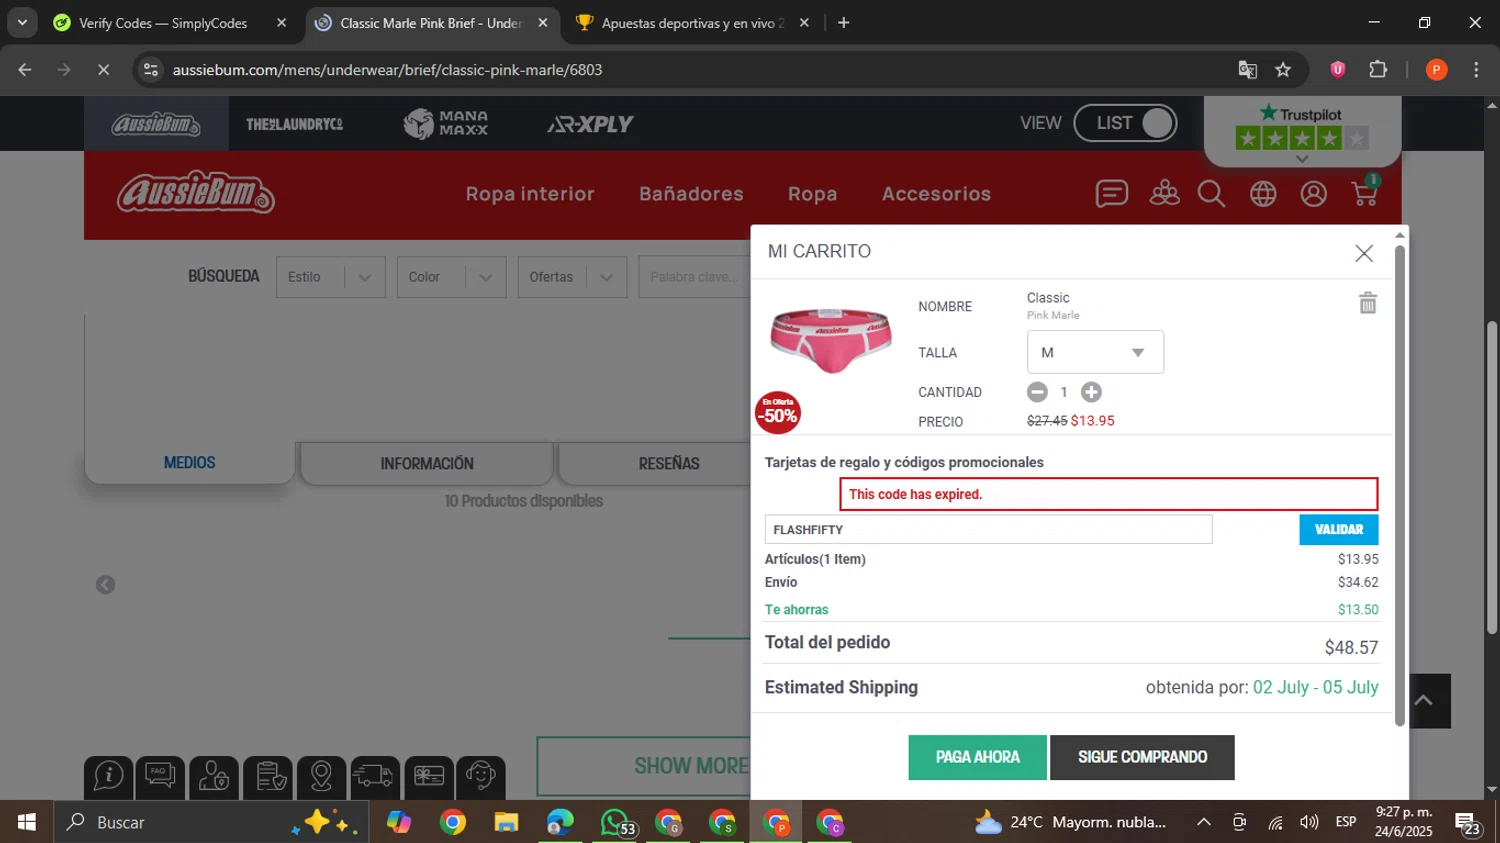This screenshot has width=1500, height=843.
Task: Open a new browser tab
Action: click(843, 23)
